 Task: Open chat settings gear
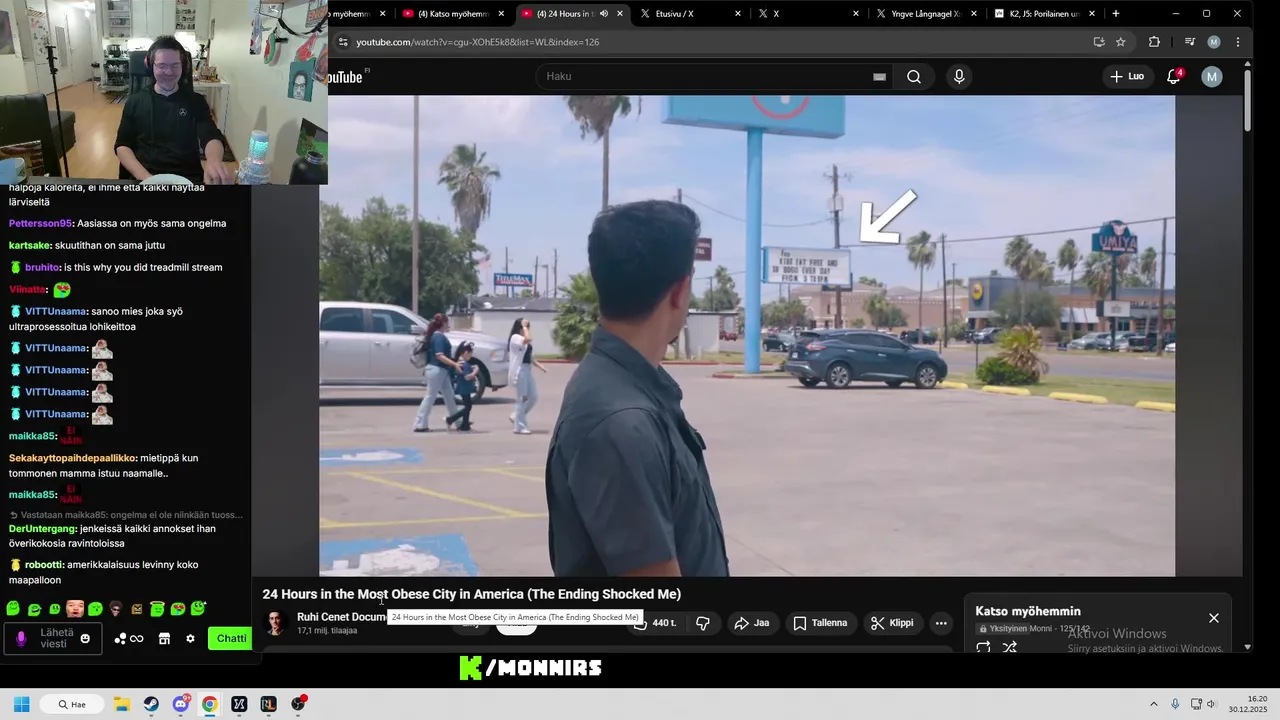click(x=190, y=639)
